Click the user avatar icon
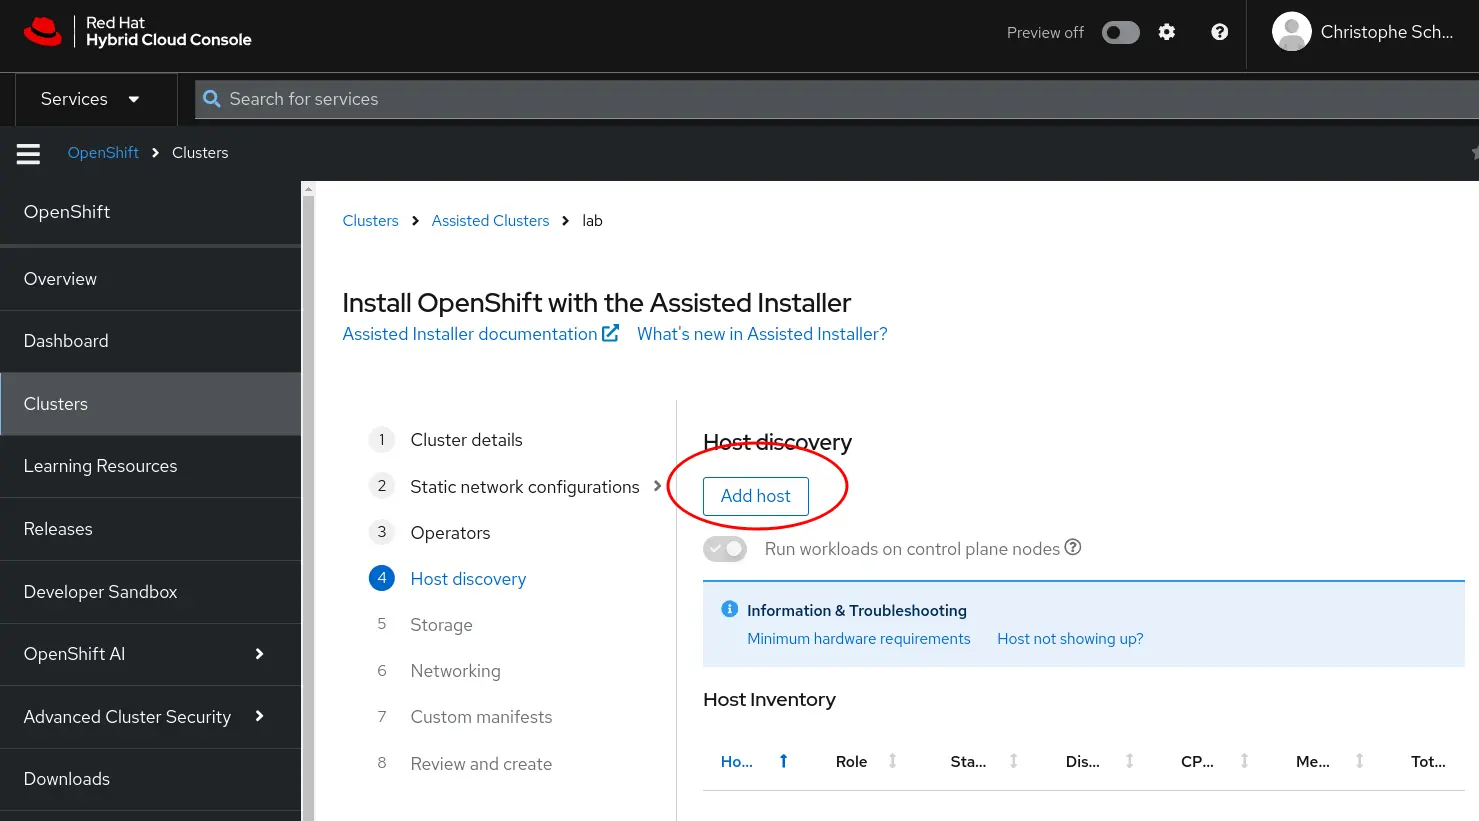1479x821 pixels. coord(1291,32)
